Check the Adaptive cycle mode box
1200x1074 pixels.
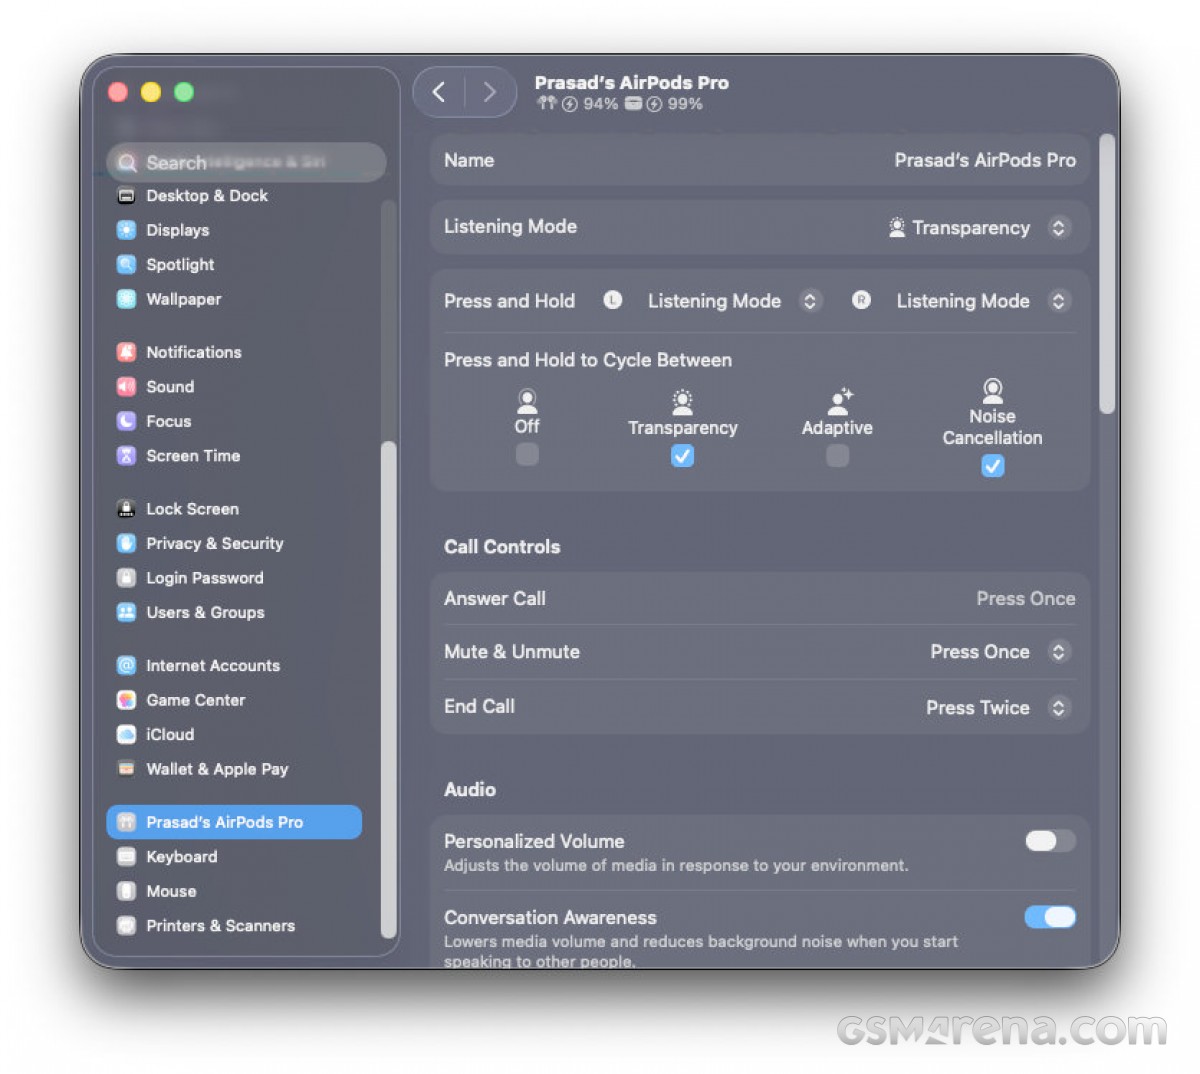click(837, 454)
